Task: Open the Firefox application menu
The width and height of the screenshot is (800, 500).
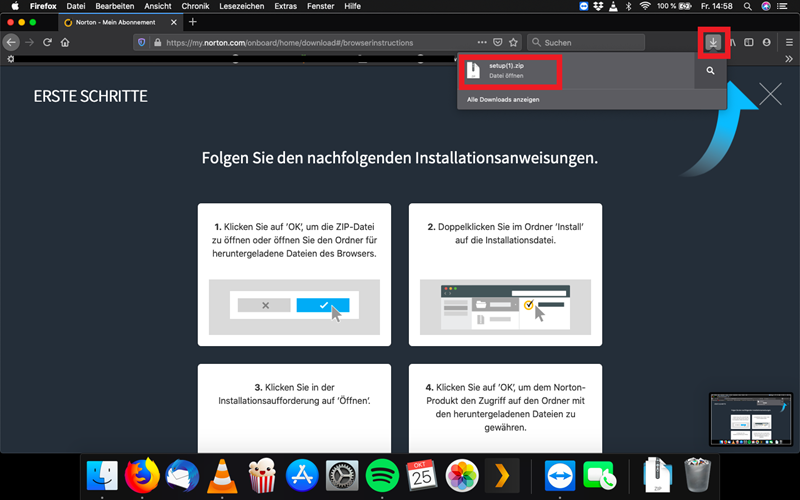Action: [x=43, y=6]
